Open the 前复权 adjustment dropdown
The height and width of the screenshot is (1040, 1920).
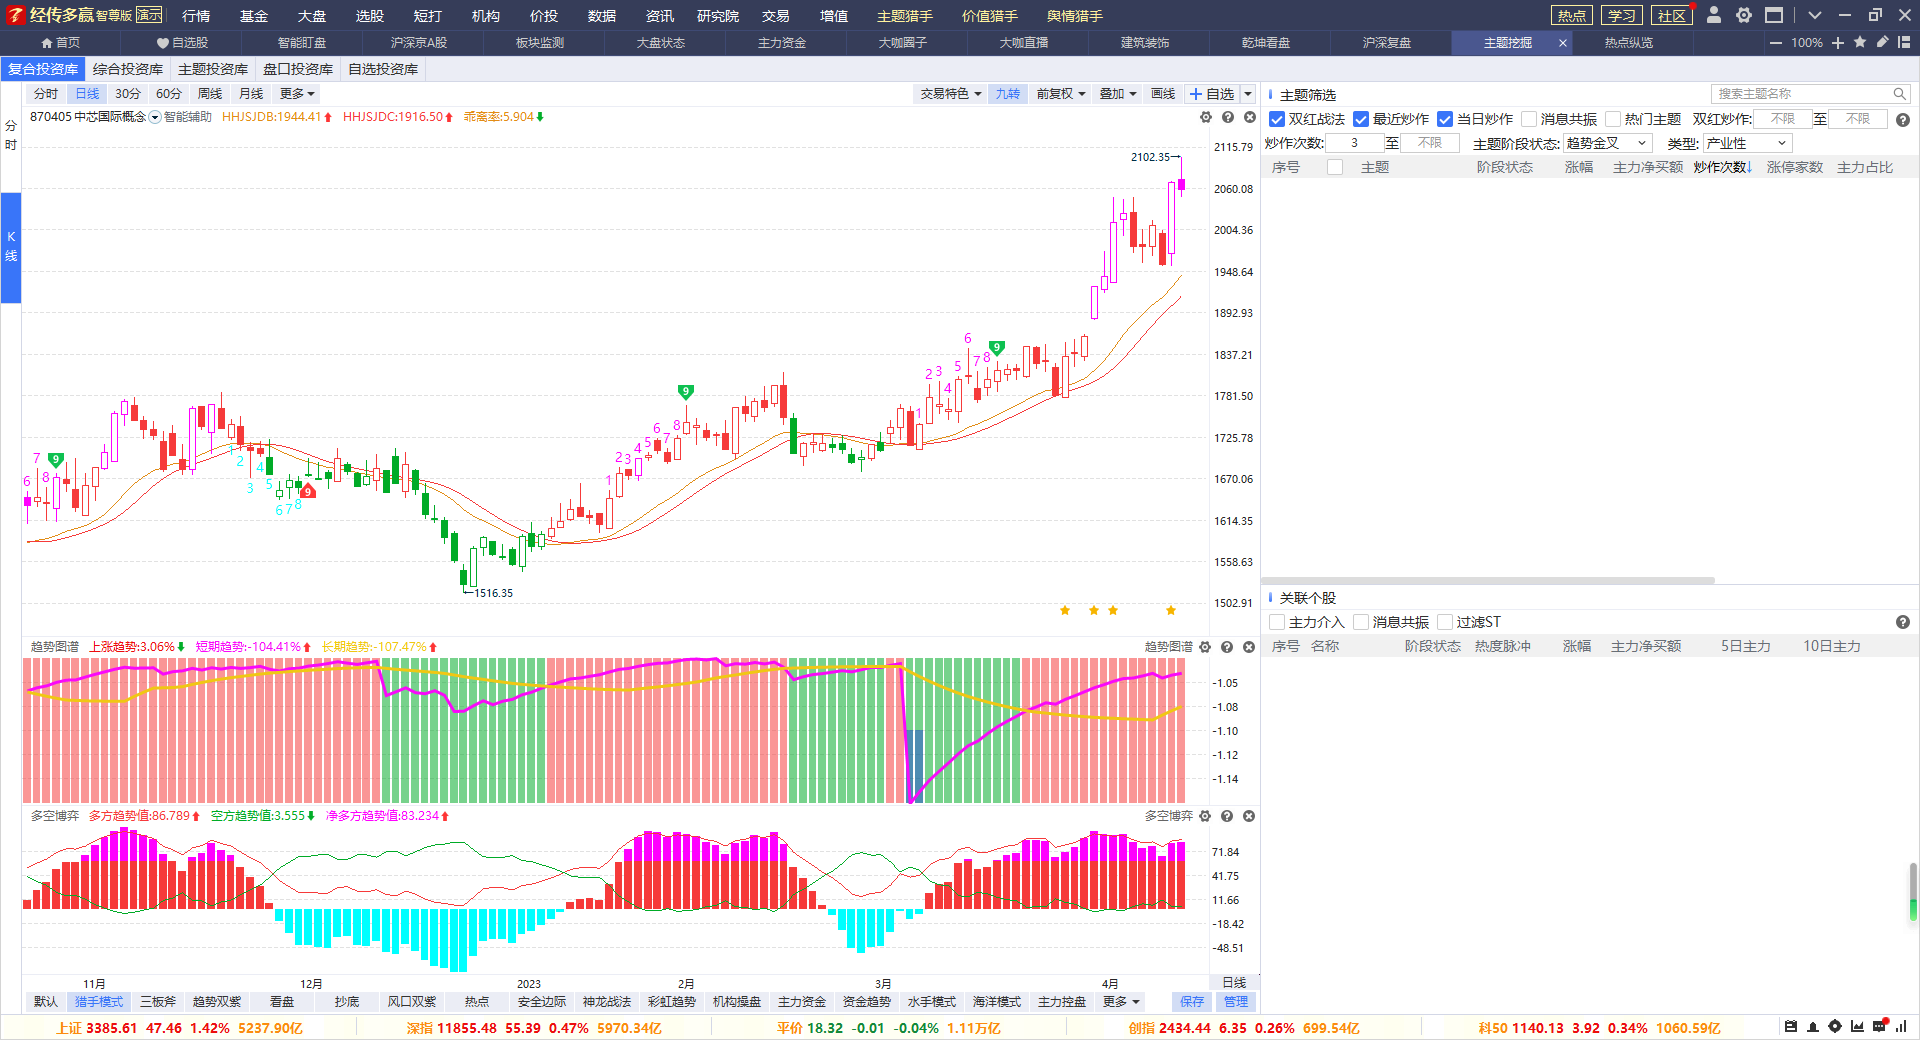pos(1061,94)
